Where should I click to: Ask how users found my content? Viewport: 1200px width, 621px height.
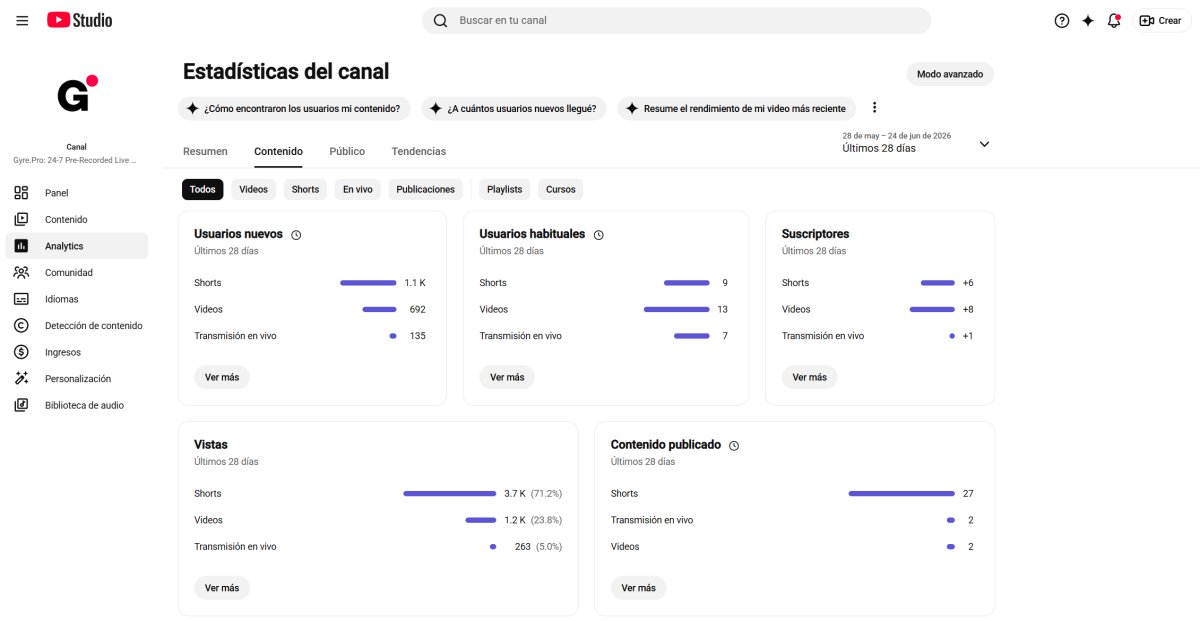294,108
